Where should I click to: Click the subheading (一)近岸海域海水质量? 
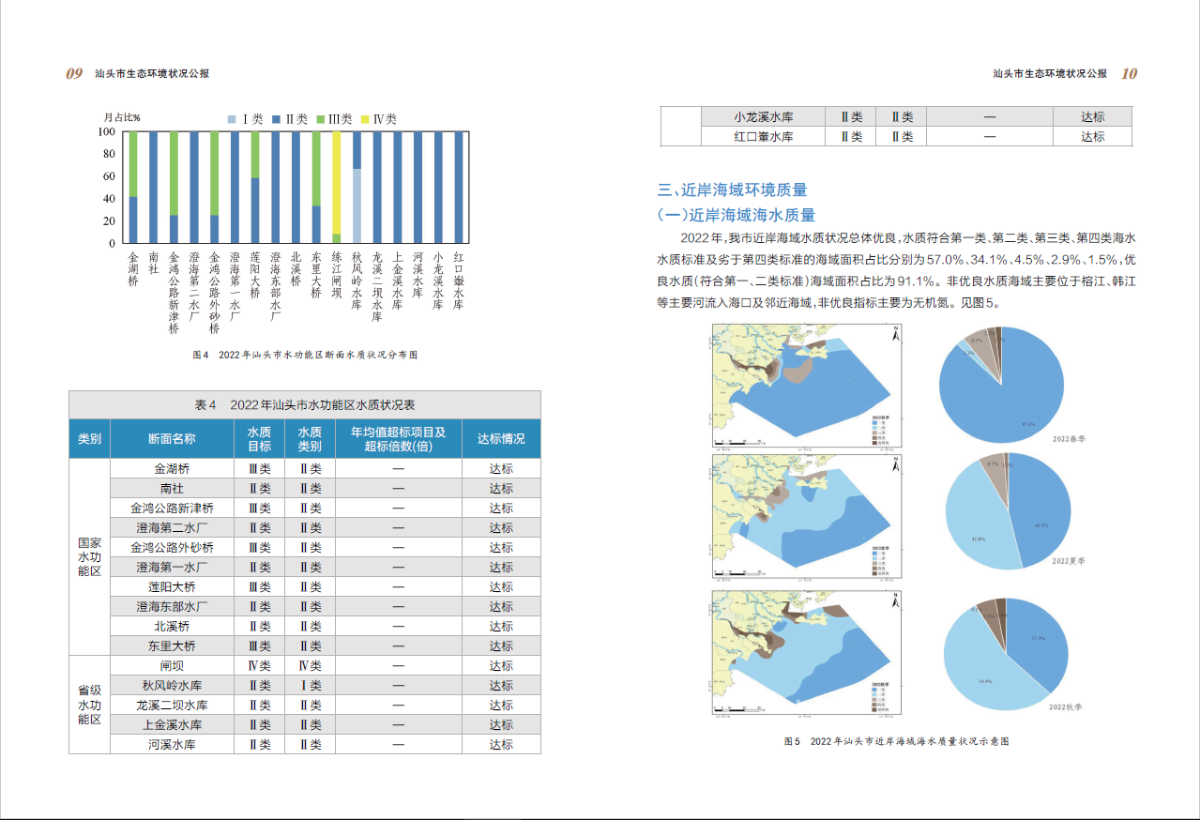point(736,215)
